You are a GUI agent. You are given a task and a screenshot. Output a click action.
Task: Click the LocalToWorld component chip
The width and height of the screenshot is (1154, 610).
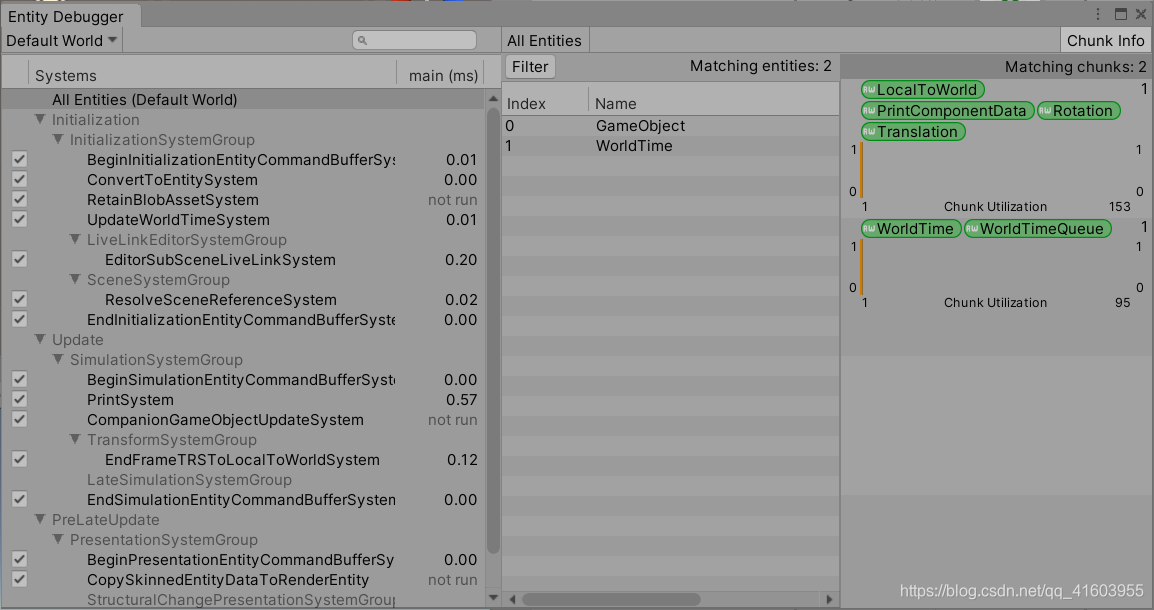[921, 89]
